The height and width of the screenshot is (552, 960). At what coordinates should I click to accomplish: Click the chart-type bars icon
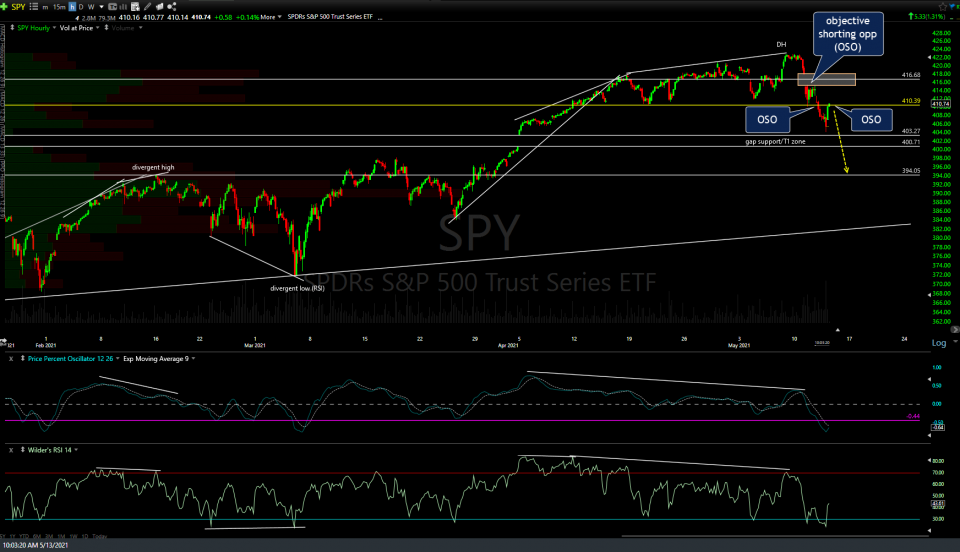click(122, 7)
